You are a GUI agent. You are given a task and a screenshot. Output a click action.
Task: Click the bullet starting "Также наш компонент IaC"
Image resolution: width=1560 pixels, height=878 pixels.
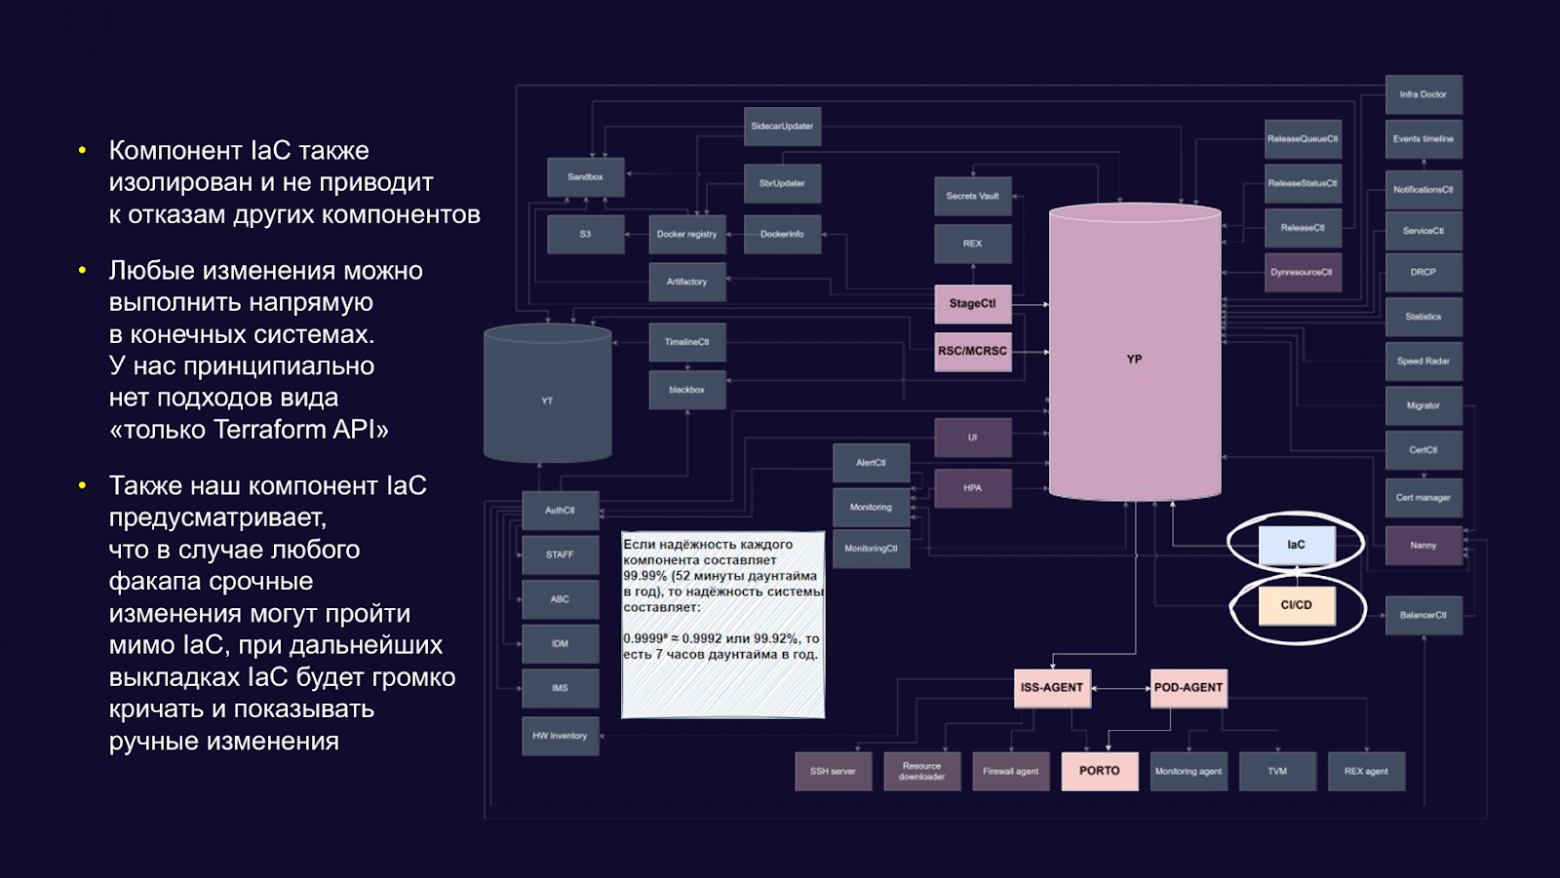click(282, 613)
